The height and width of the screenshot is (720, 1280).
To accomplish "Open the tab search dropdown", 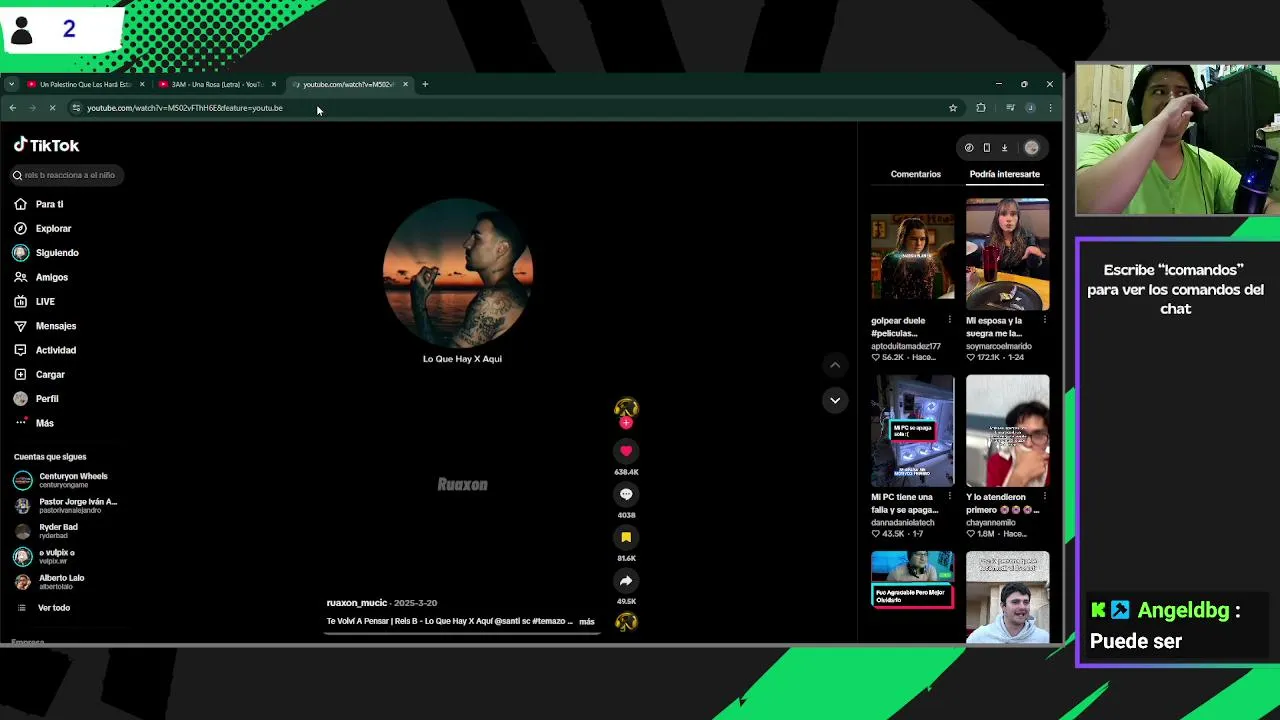I will (11, 84).
